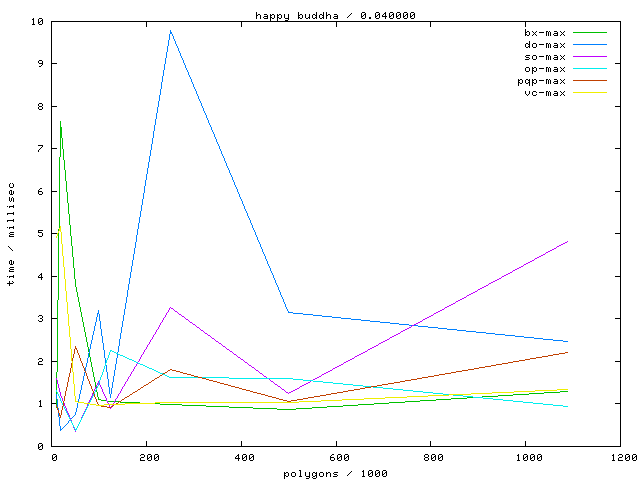The image size is (640, 480).
Task: Click the blue line sample beside do-max
Action: click(x=588, y=45)
